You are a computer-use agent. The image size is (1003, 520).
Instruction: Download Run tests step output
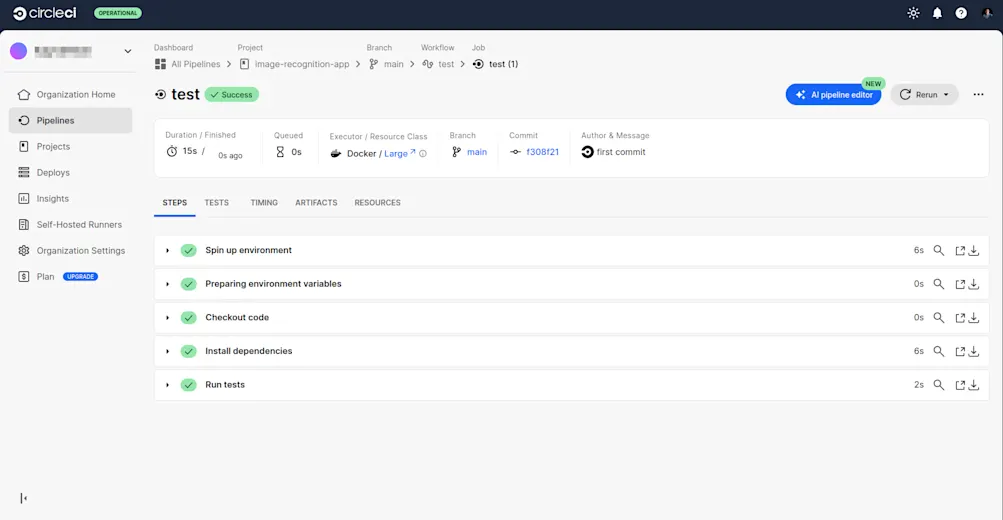click(974, 385)
